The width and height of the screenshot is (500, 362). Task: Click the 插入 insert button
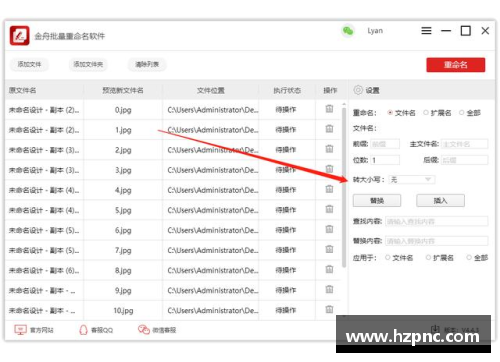tap(440, 201)
